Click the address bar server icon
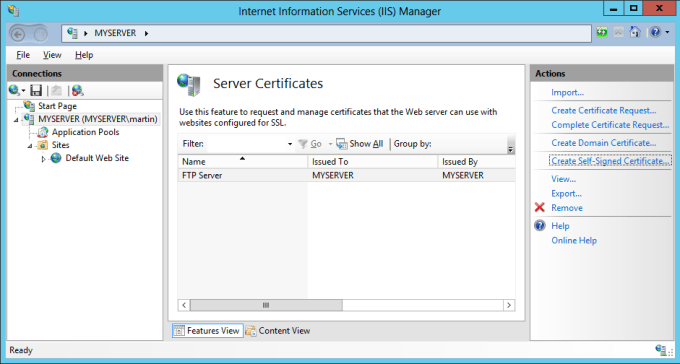This screenshot has height=364, width=680. (72, 33)
